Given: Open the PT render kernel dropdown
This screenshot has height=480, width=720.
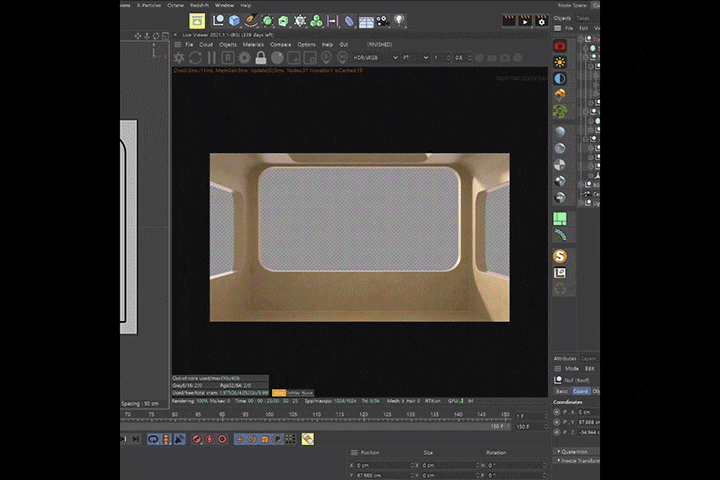Looking at the screenshot, I should pyautogui.click(x=412, y=58).
